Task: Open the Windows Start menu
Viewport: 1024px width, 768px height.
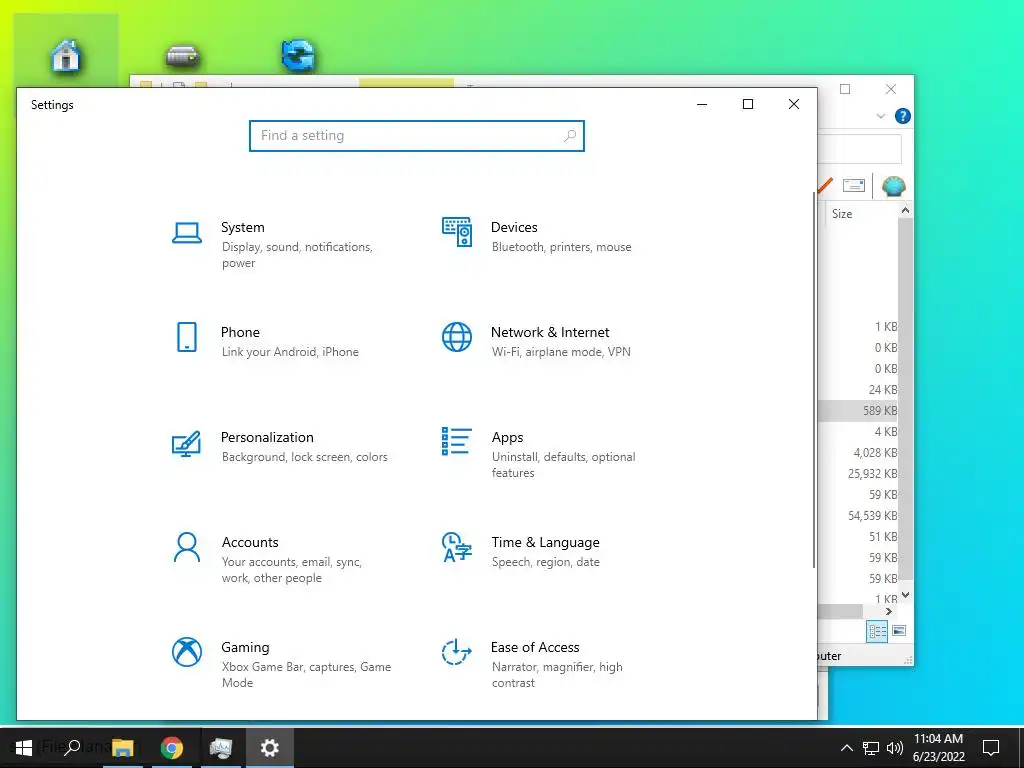Action: point(24,748)
